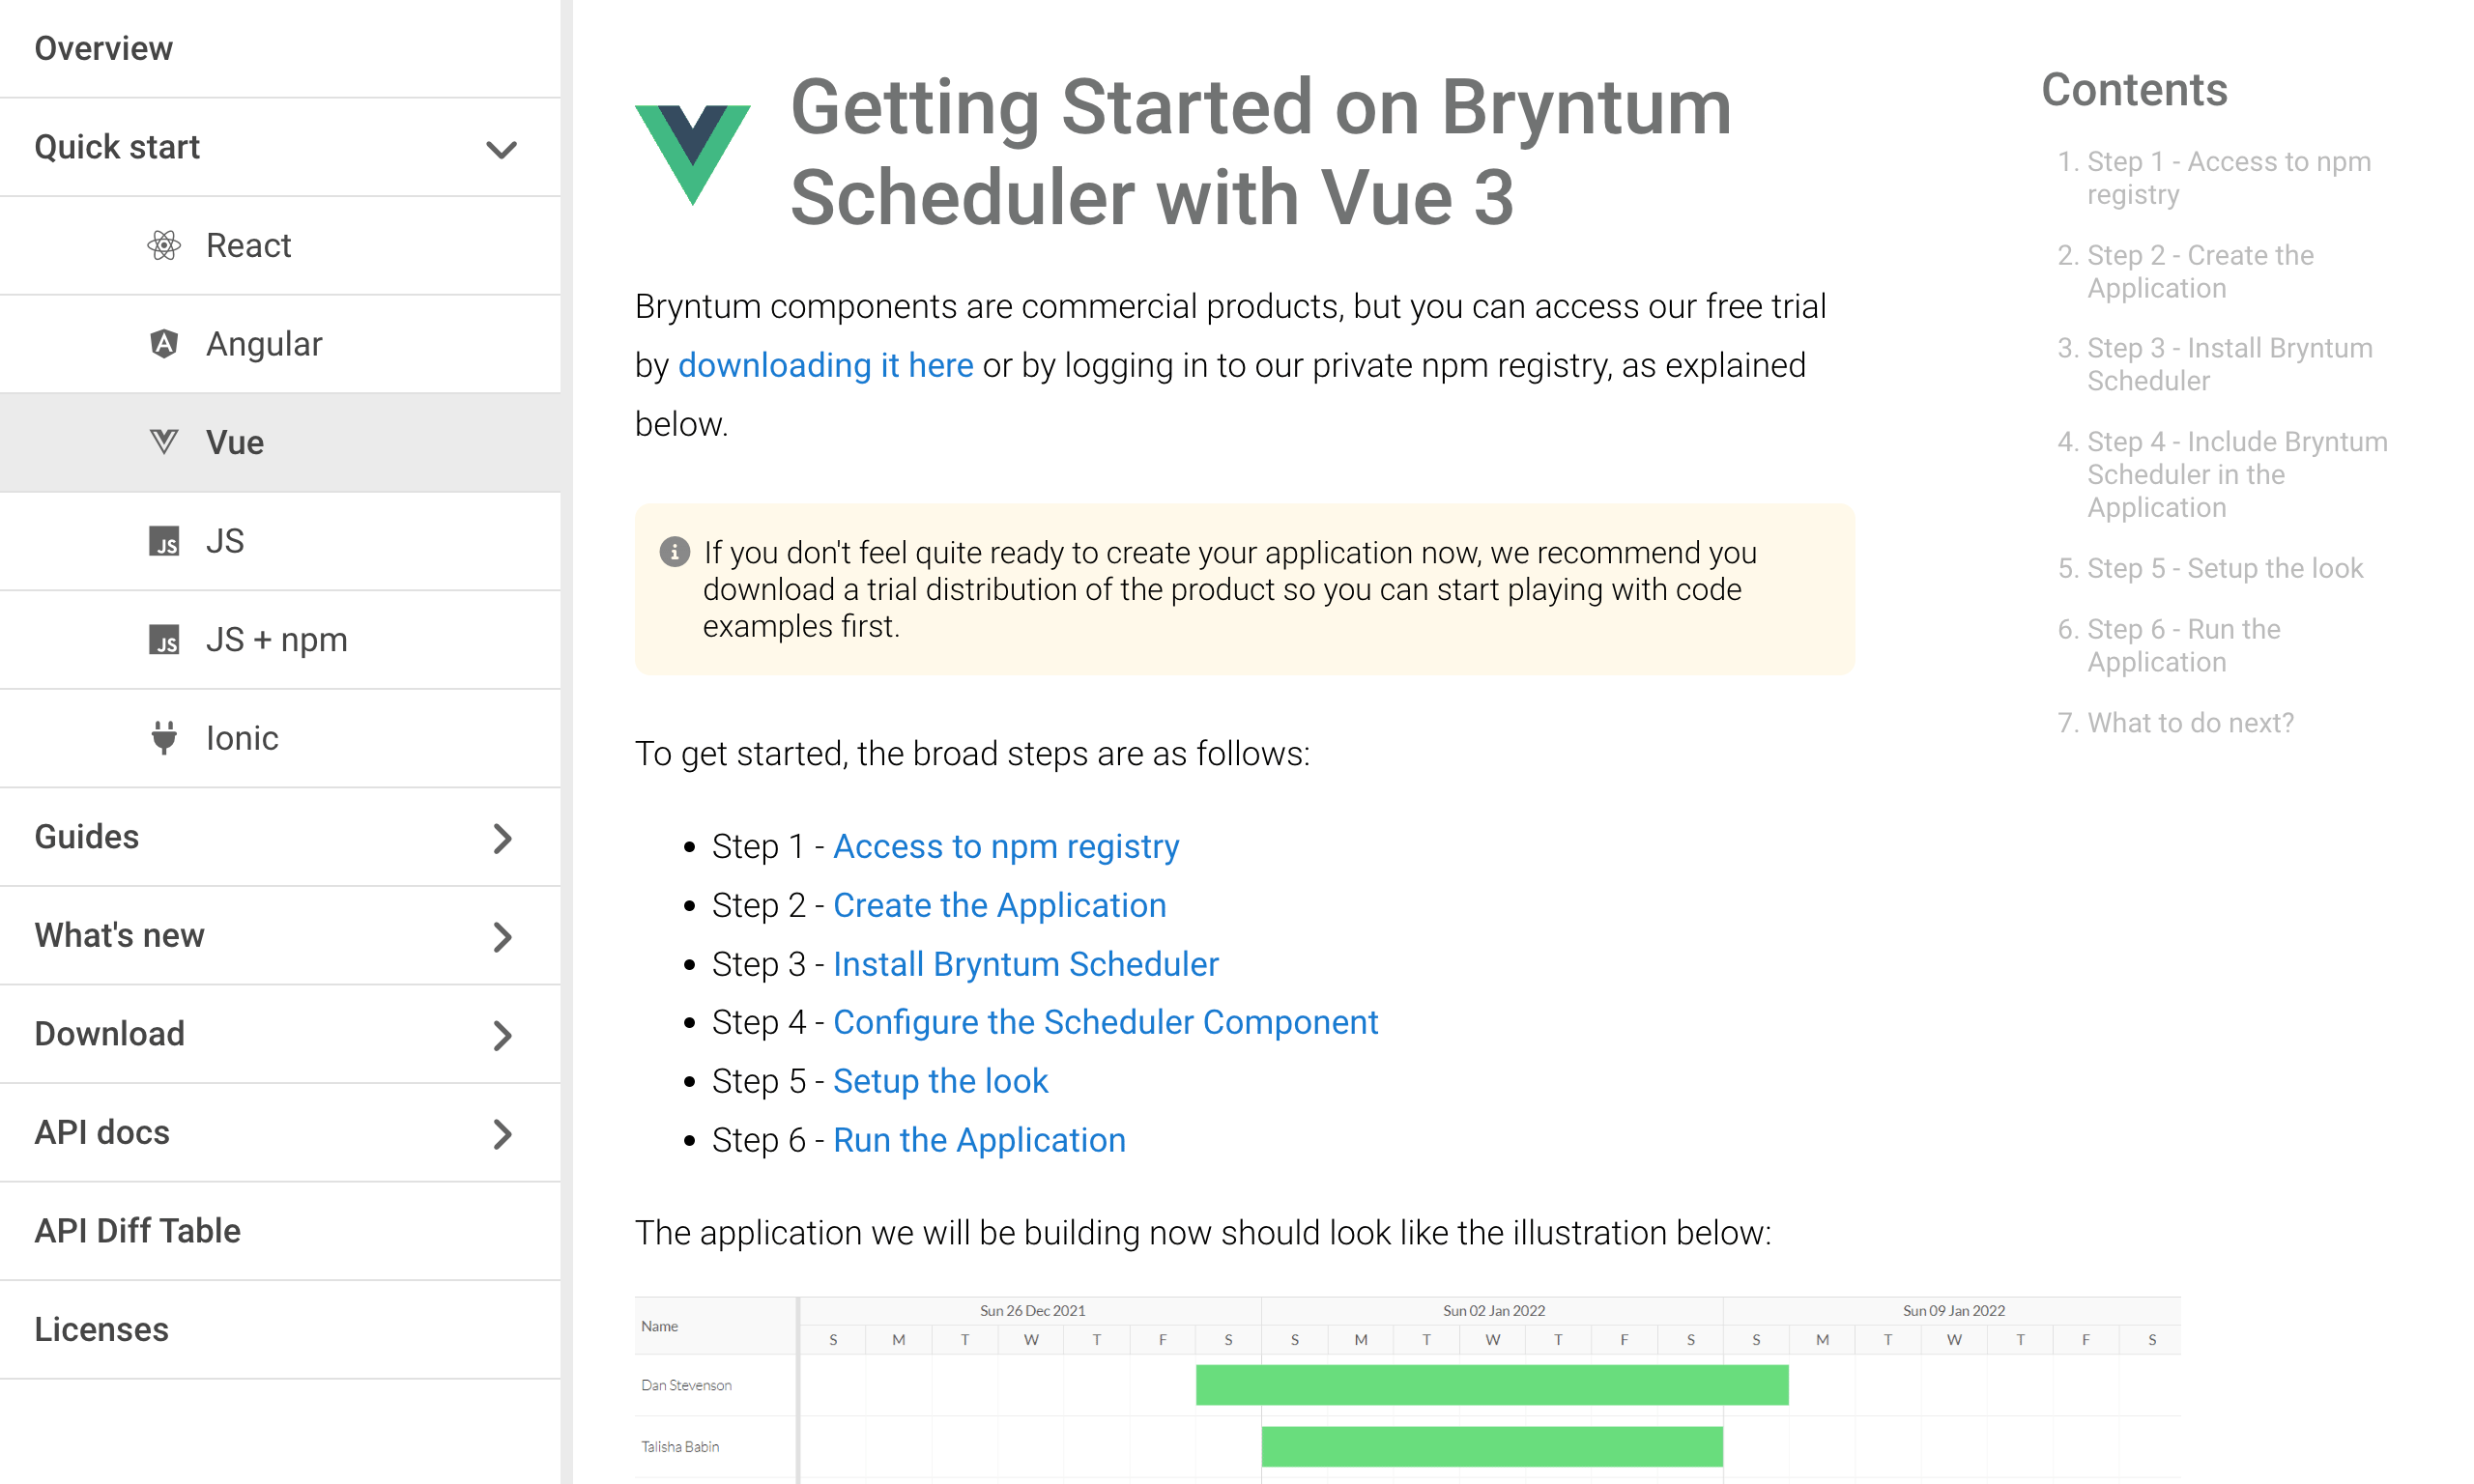Toggle visibility of Contents sidebar

[2135, 88]
